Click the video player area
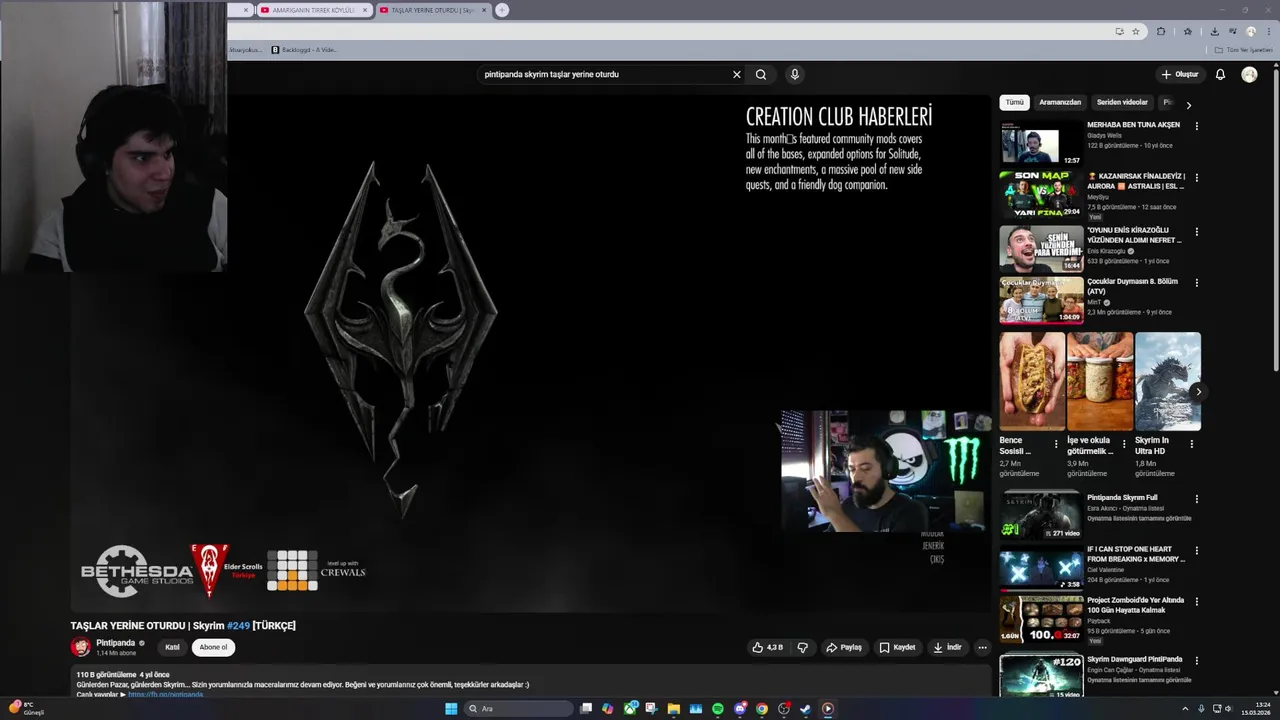The image size is (1280, 720). click(530, 353)
